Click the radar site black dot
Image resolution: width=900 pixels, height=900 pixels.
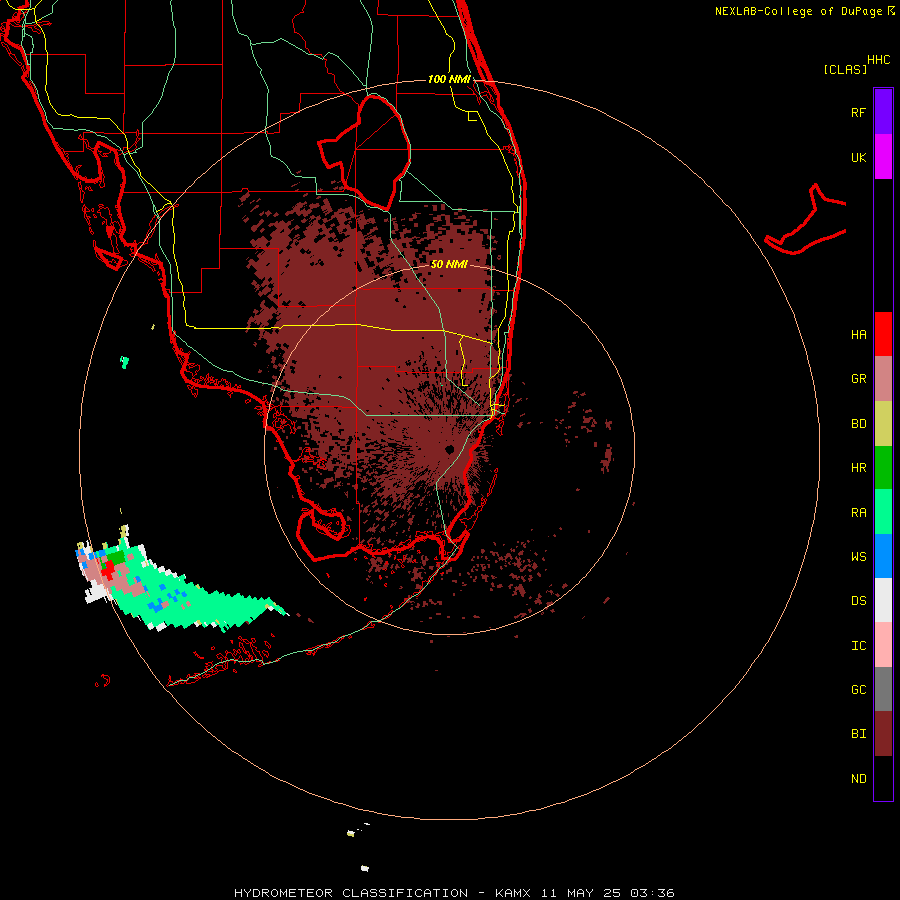tap(449, 449)
